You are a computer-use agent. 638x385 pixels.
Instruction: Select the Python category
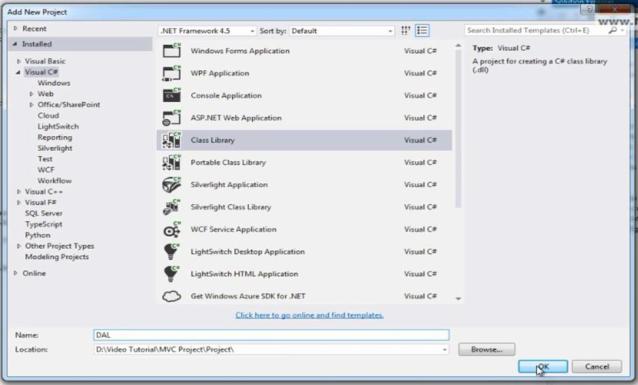pyautogui.click(x=37, y=235)
